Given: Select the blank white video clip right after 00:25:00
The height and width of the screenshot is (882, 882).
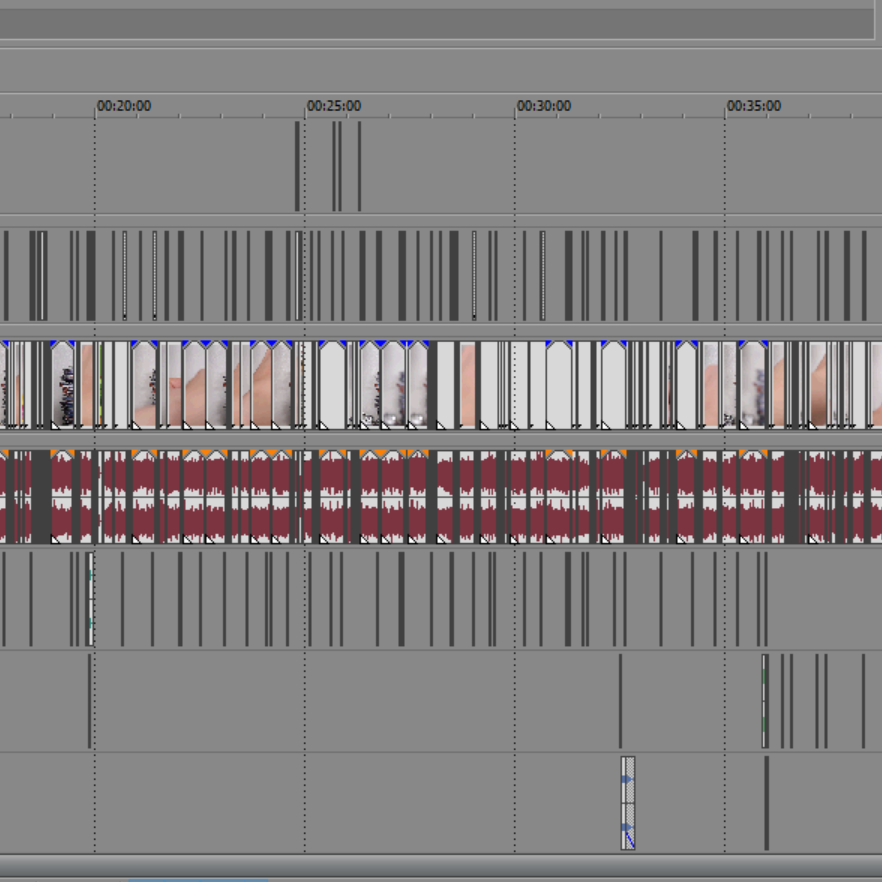Looking at the screenshot, I should tap(331, 385).
